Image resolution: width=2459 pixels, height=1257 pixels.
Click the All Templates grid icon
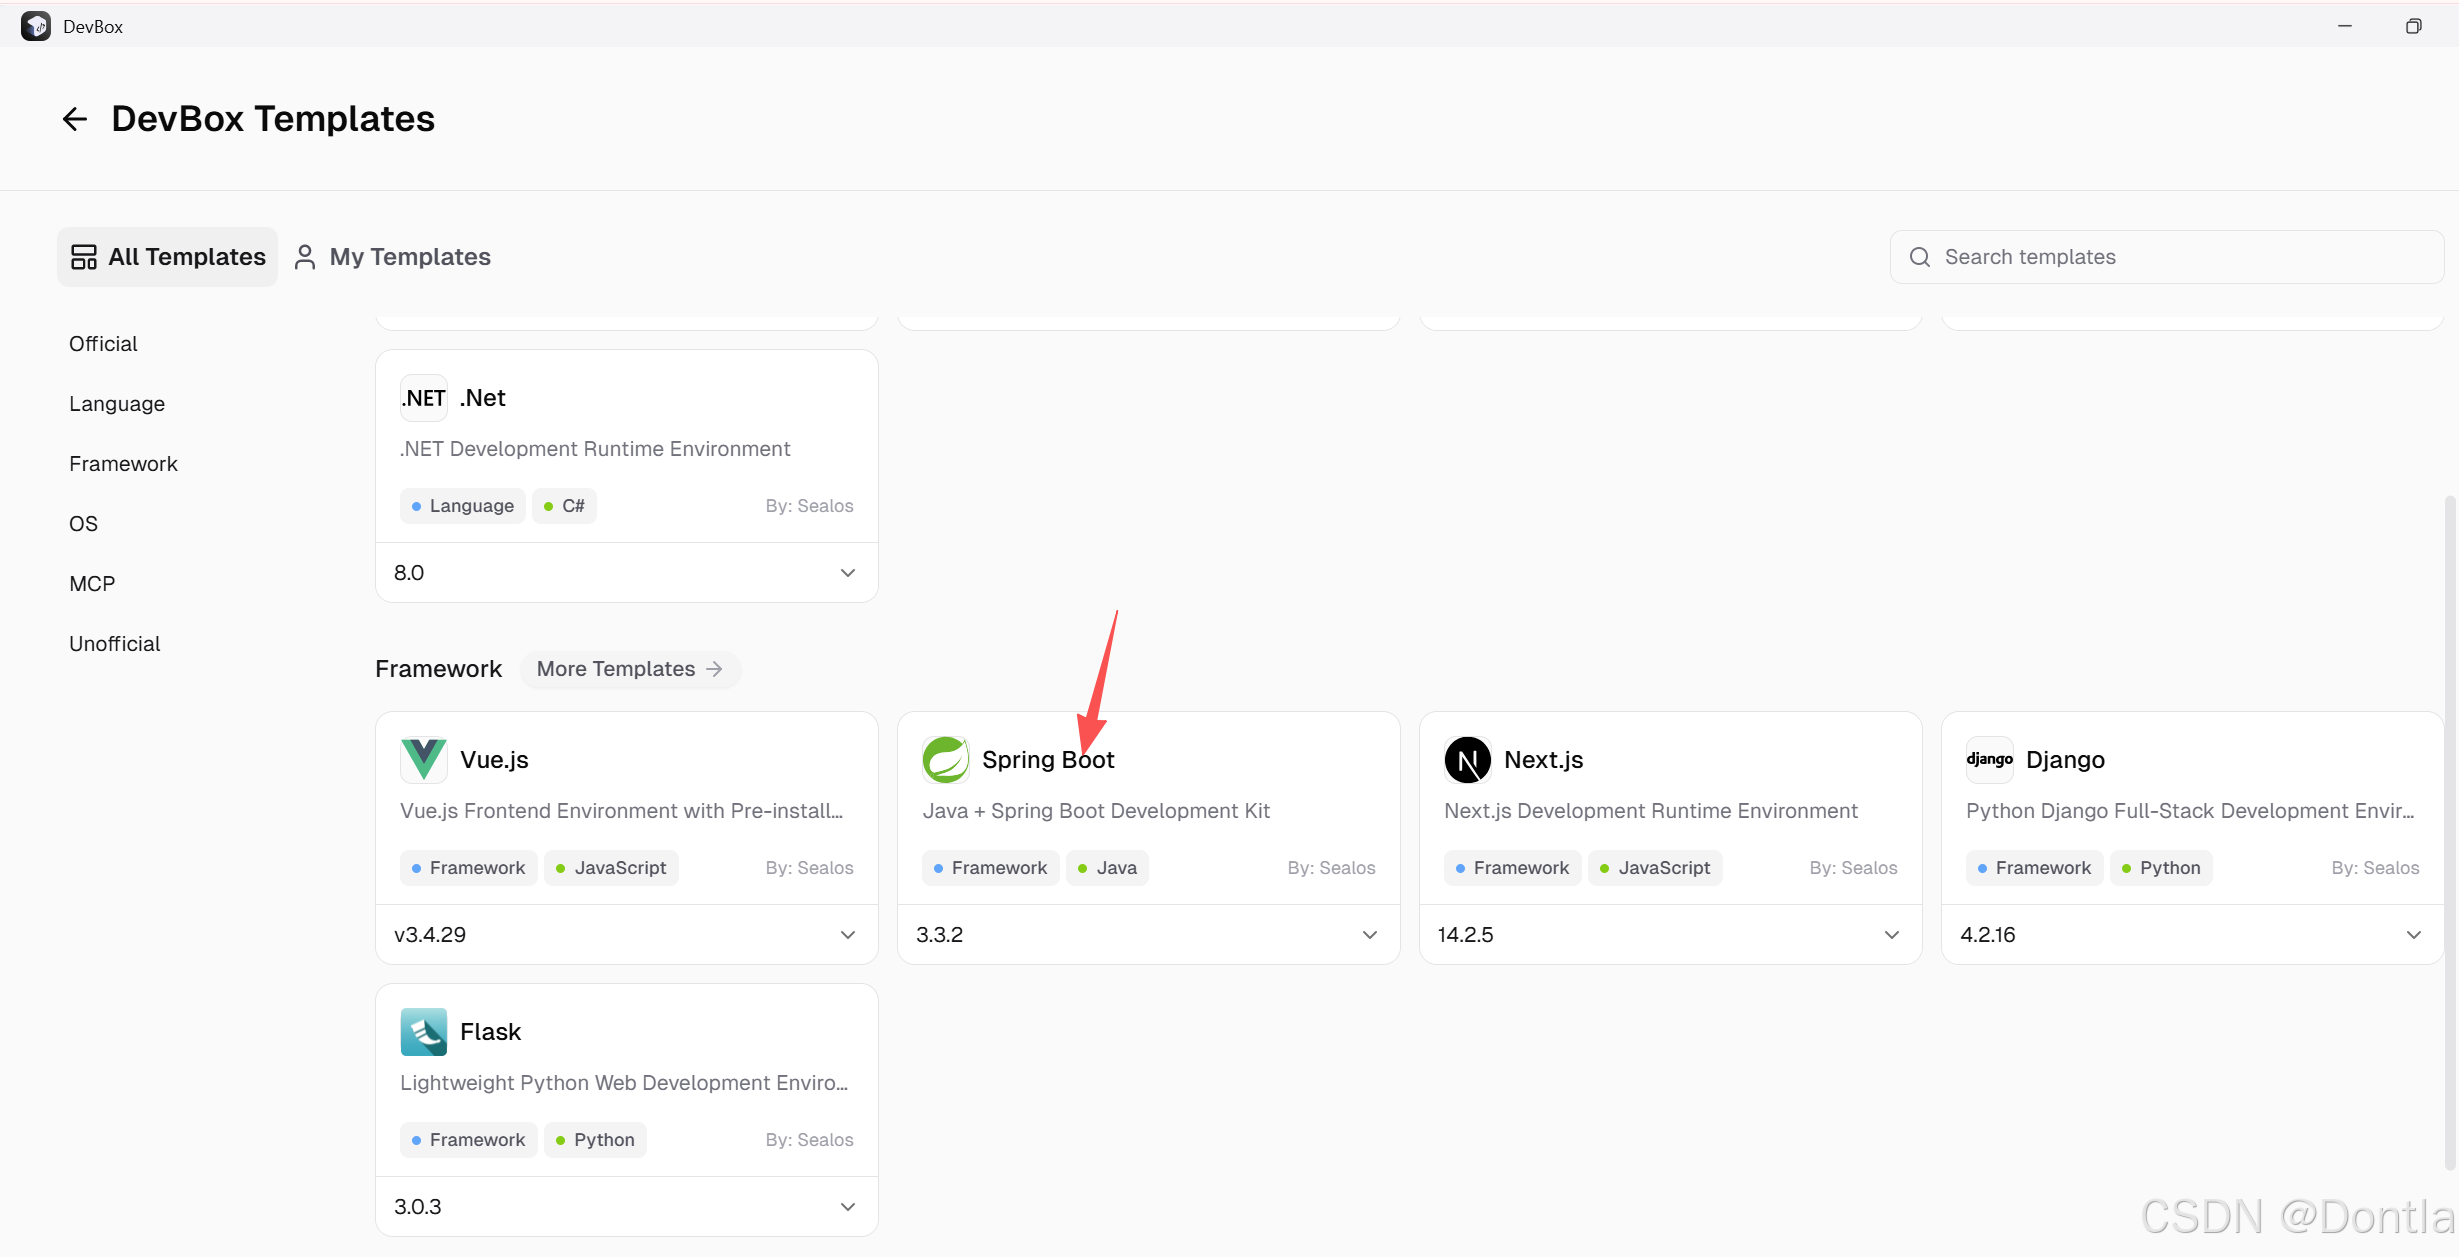click(84, 257)
